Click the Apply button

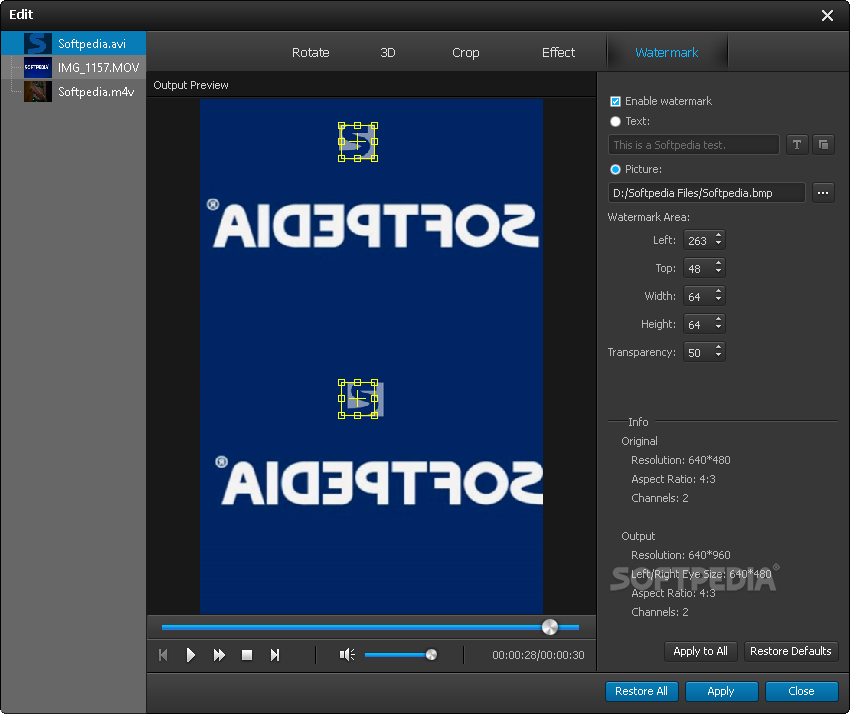point(721,691)
